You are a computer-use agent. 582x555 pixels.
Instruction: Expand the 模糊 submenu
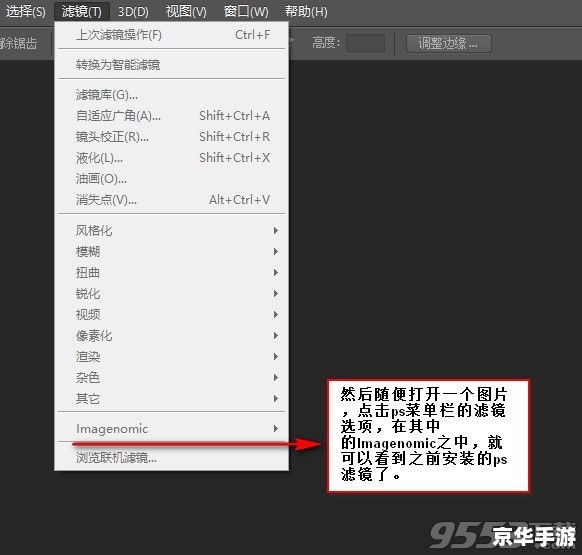pos(171,252)
